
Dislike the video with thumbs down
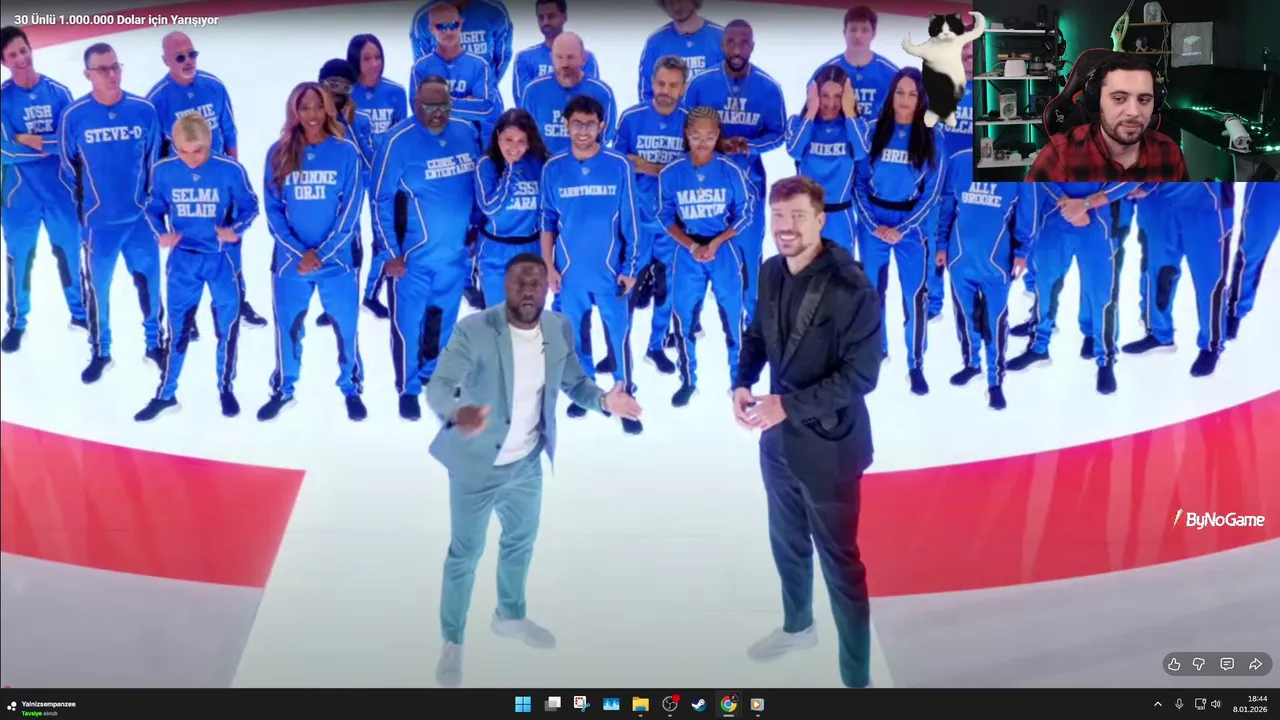(x=1198, y=664)
